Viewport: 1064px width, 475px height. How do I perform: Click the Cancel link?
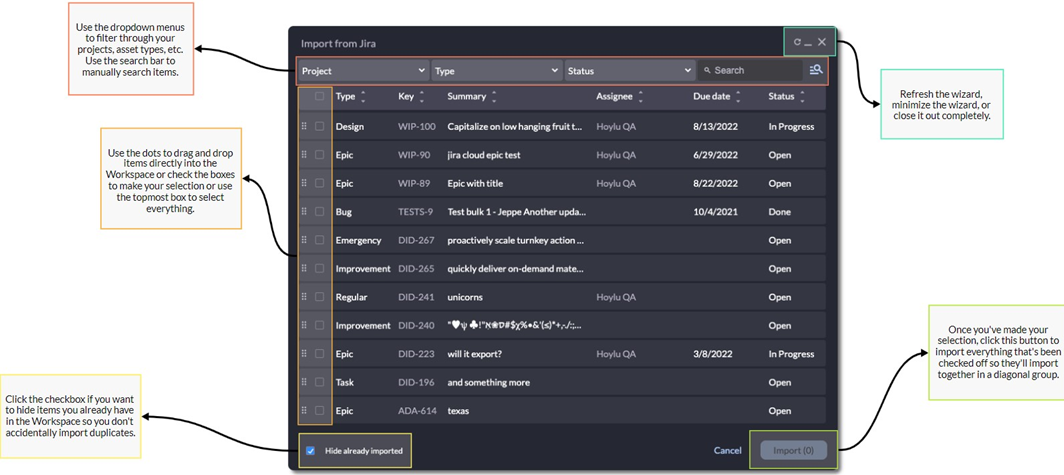(727, 451)
